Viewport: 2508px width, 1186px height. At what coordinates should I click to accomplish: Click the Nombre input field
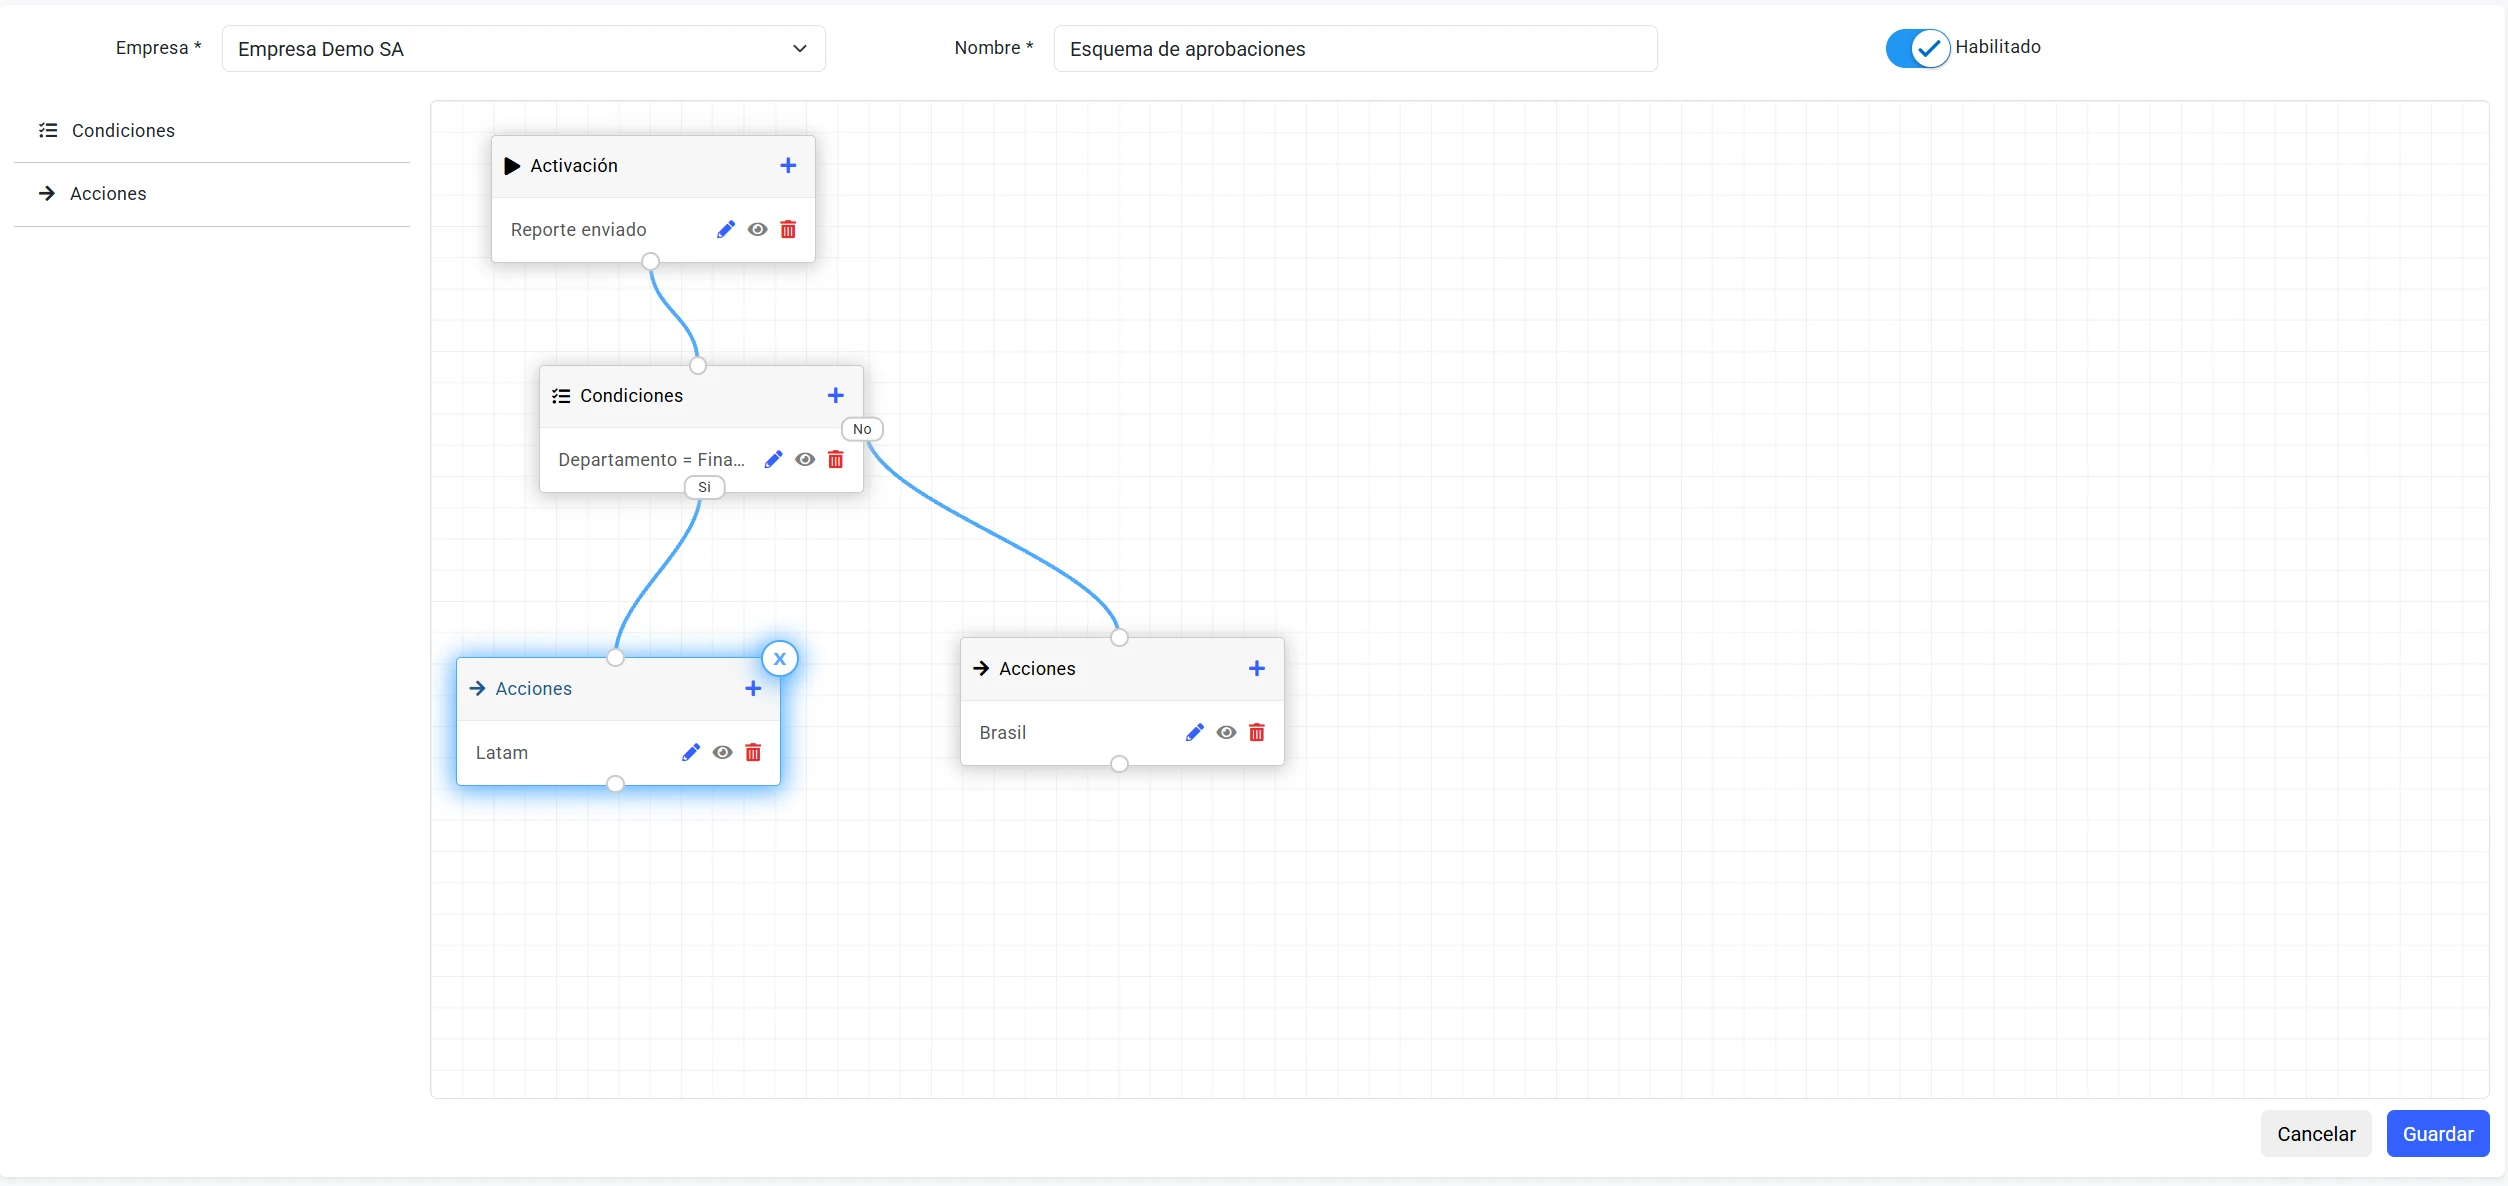click(x=1356, y=49)
